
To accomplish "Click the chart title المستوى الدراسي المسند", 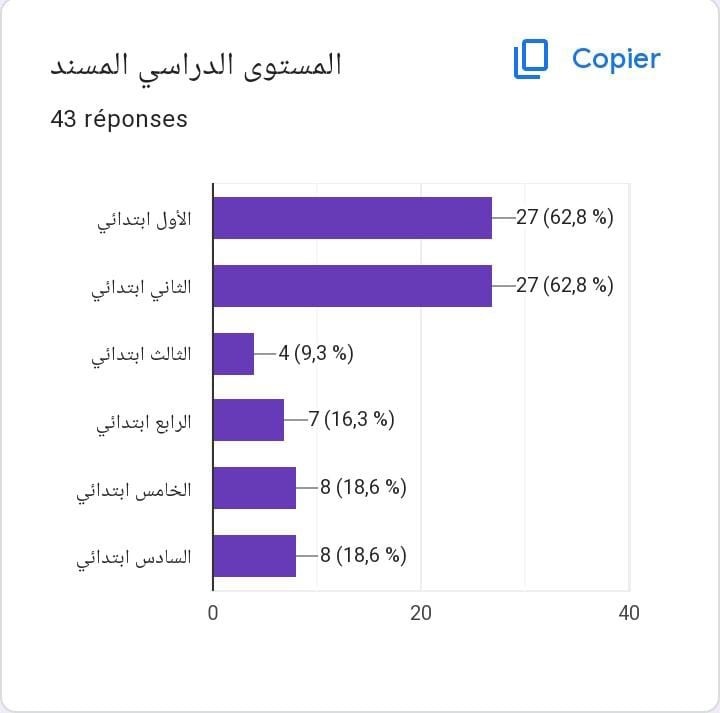I will (196, 65).
